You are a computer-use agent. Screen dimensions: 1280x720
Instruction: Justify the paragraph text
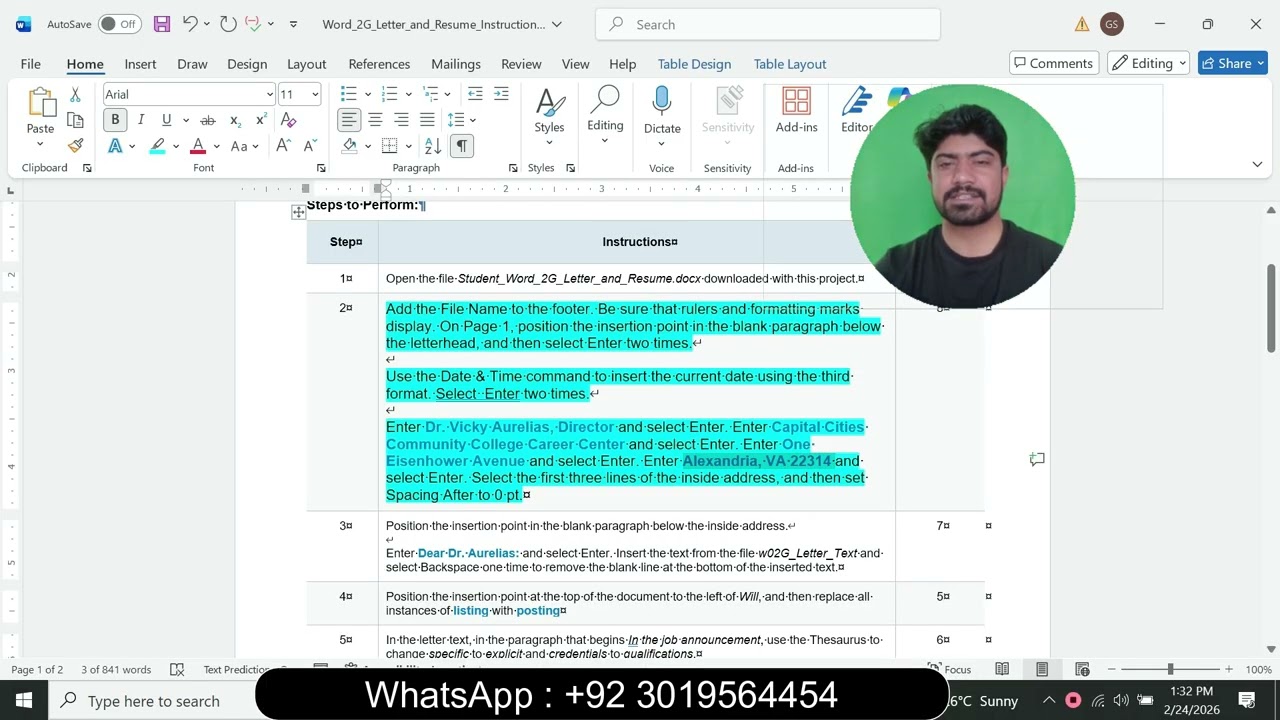point(427,120)
